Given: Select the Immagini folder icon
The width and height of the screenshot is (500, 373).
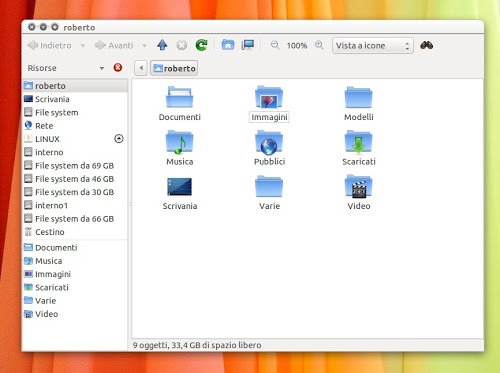Looking at the screenshot, I should [x=269, y=97].
